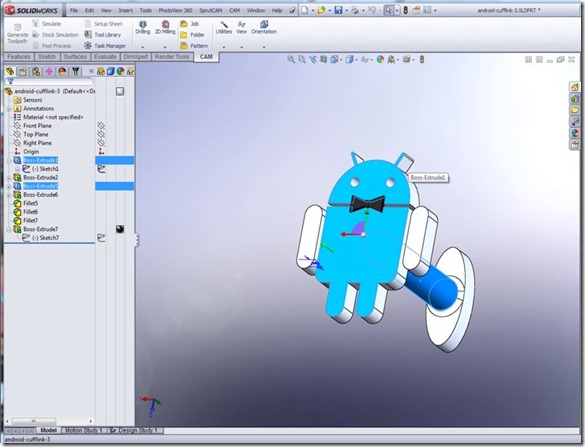The width and height of the screenshot is (585, 447).
Task: Switch to the Evaluate tab
Action: (x=105, y=57)
